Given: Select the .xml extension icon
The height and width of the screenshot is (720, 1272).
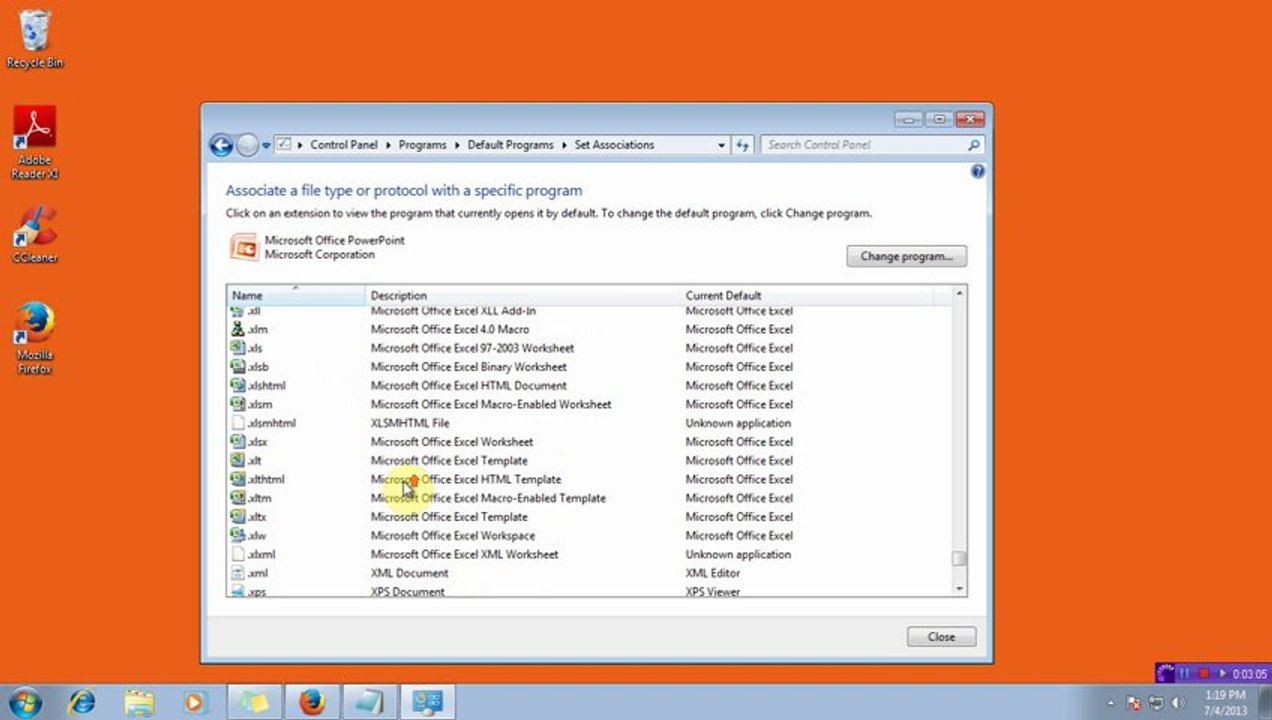Looking at the screenshot, I should 237,573.
